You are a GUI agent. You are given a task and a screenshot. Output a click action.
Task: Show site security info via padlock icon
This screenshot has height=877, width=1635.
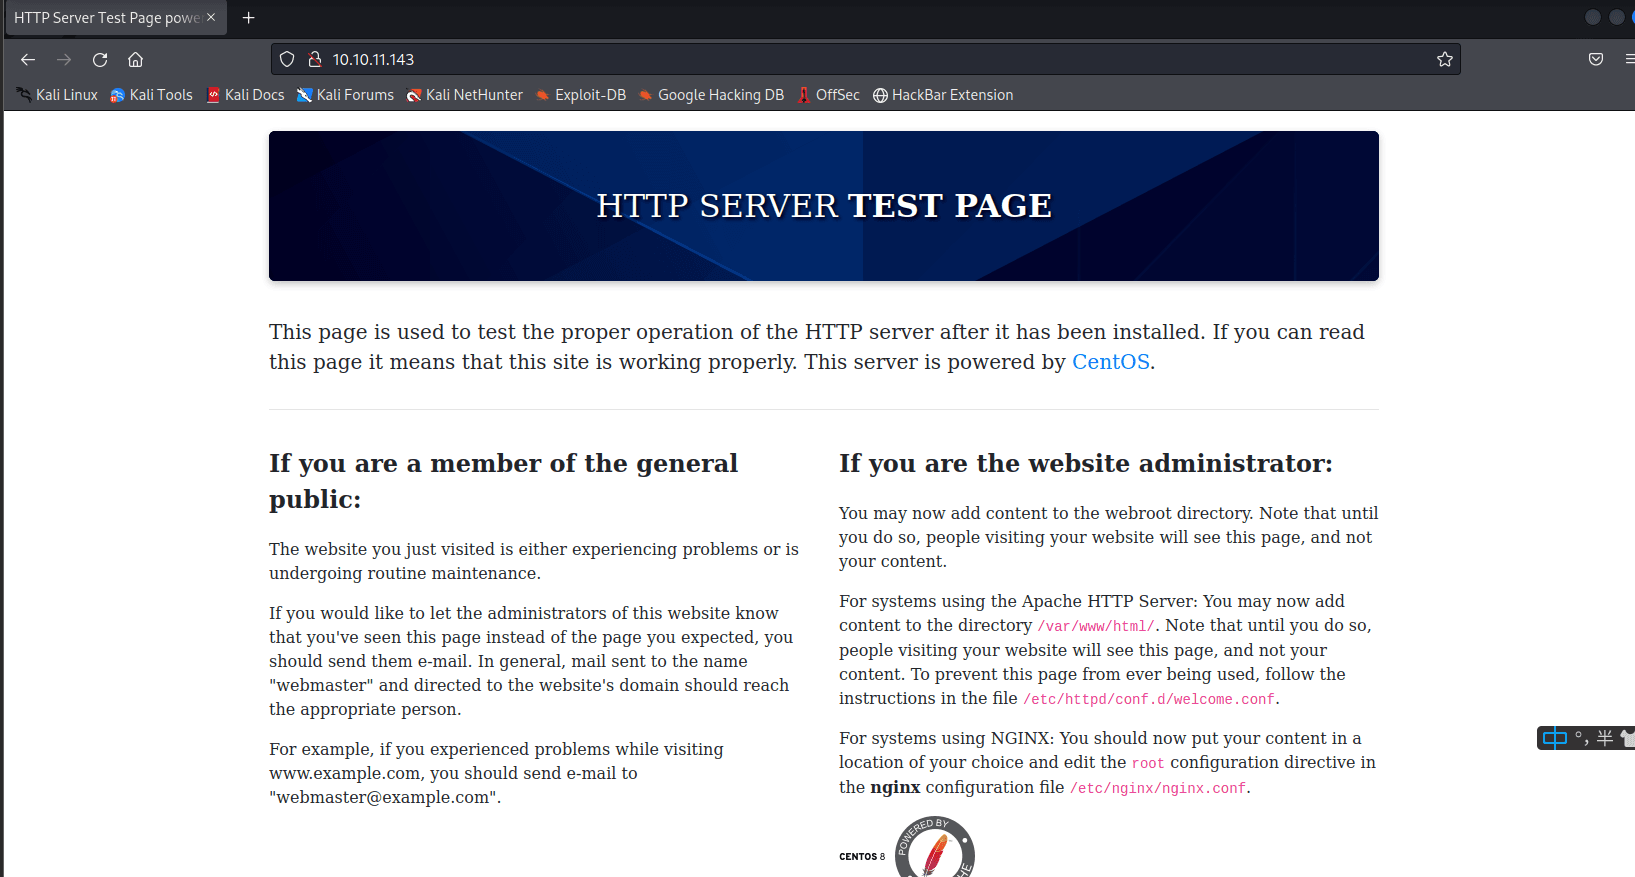[x=314, y=60]
